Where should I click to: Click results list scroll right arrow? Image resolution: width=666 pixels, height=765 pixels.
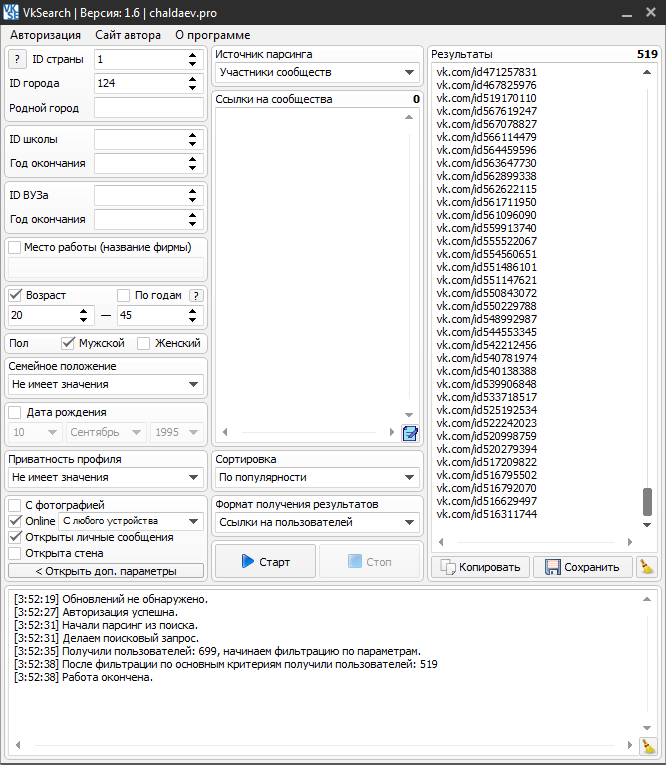(x=630, y=542)
